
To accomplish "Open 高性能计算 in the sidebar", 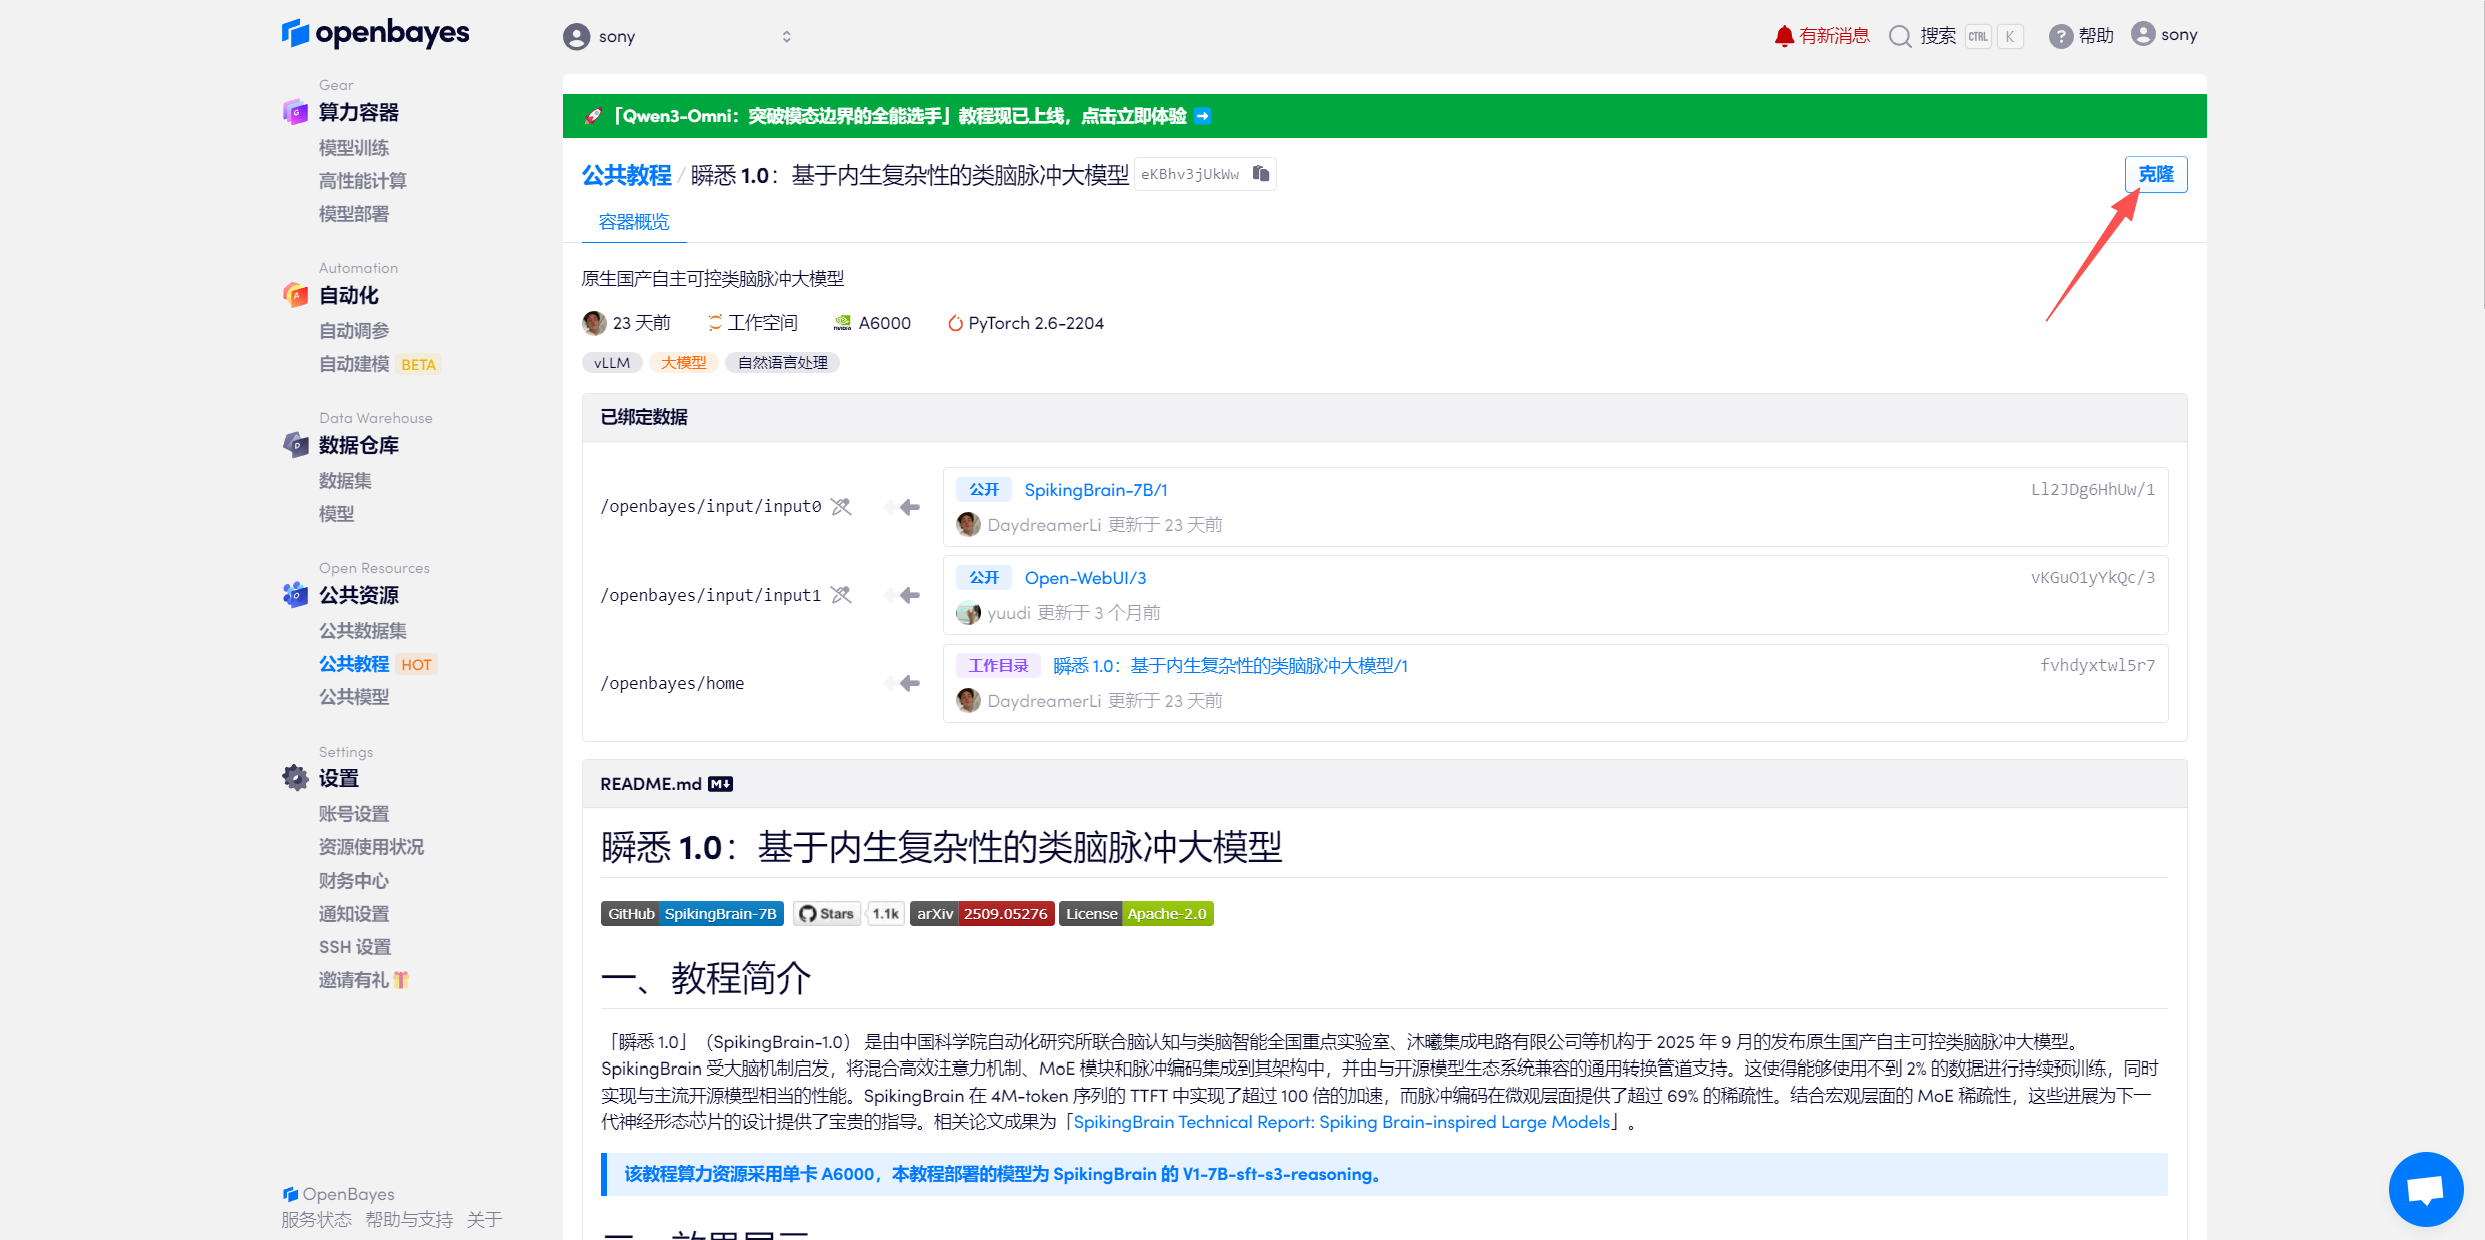I will (x=363, y=181).
